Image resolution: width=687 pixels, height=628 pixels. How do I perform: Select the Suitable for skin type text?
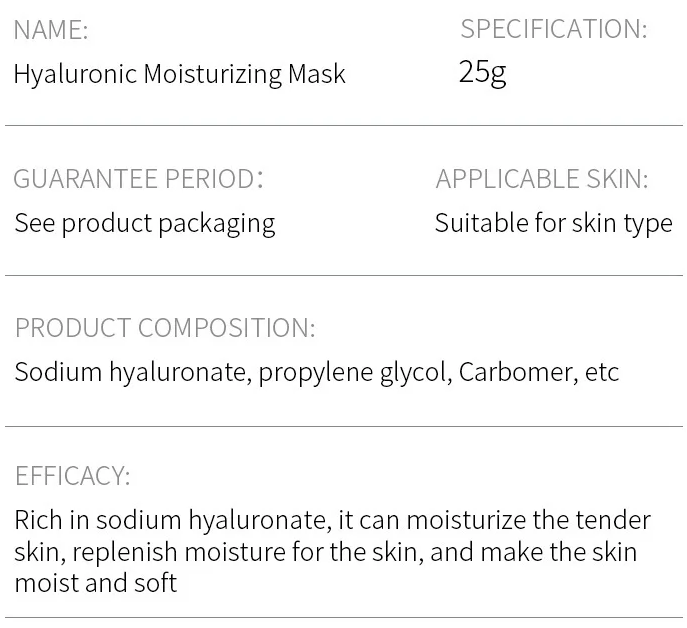coord(553,223)
